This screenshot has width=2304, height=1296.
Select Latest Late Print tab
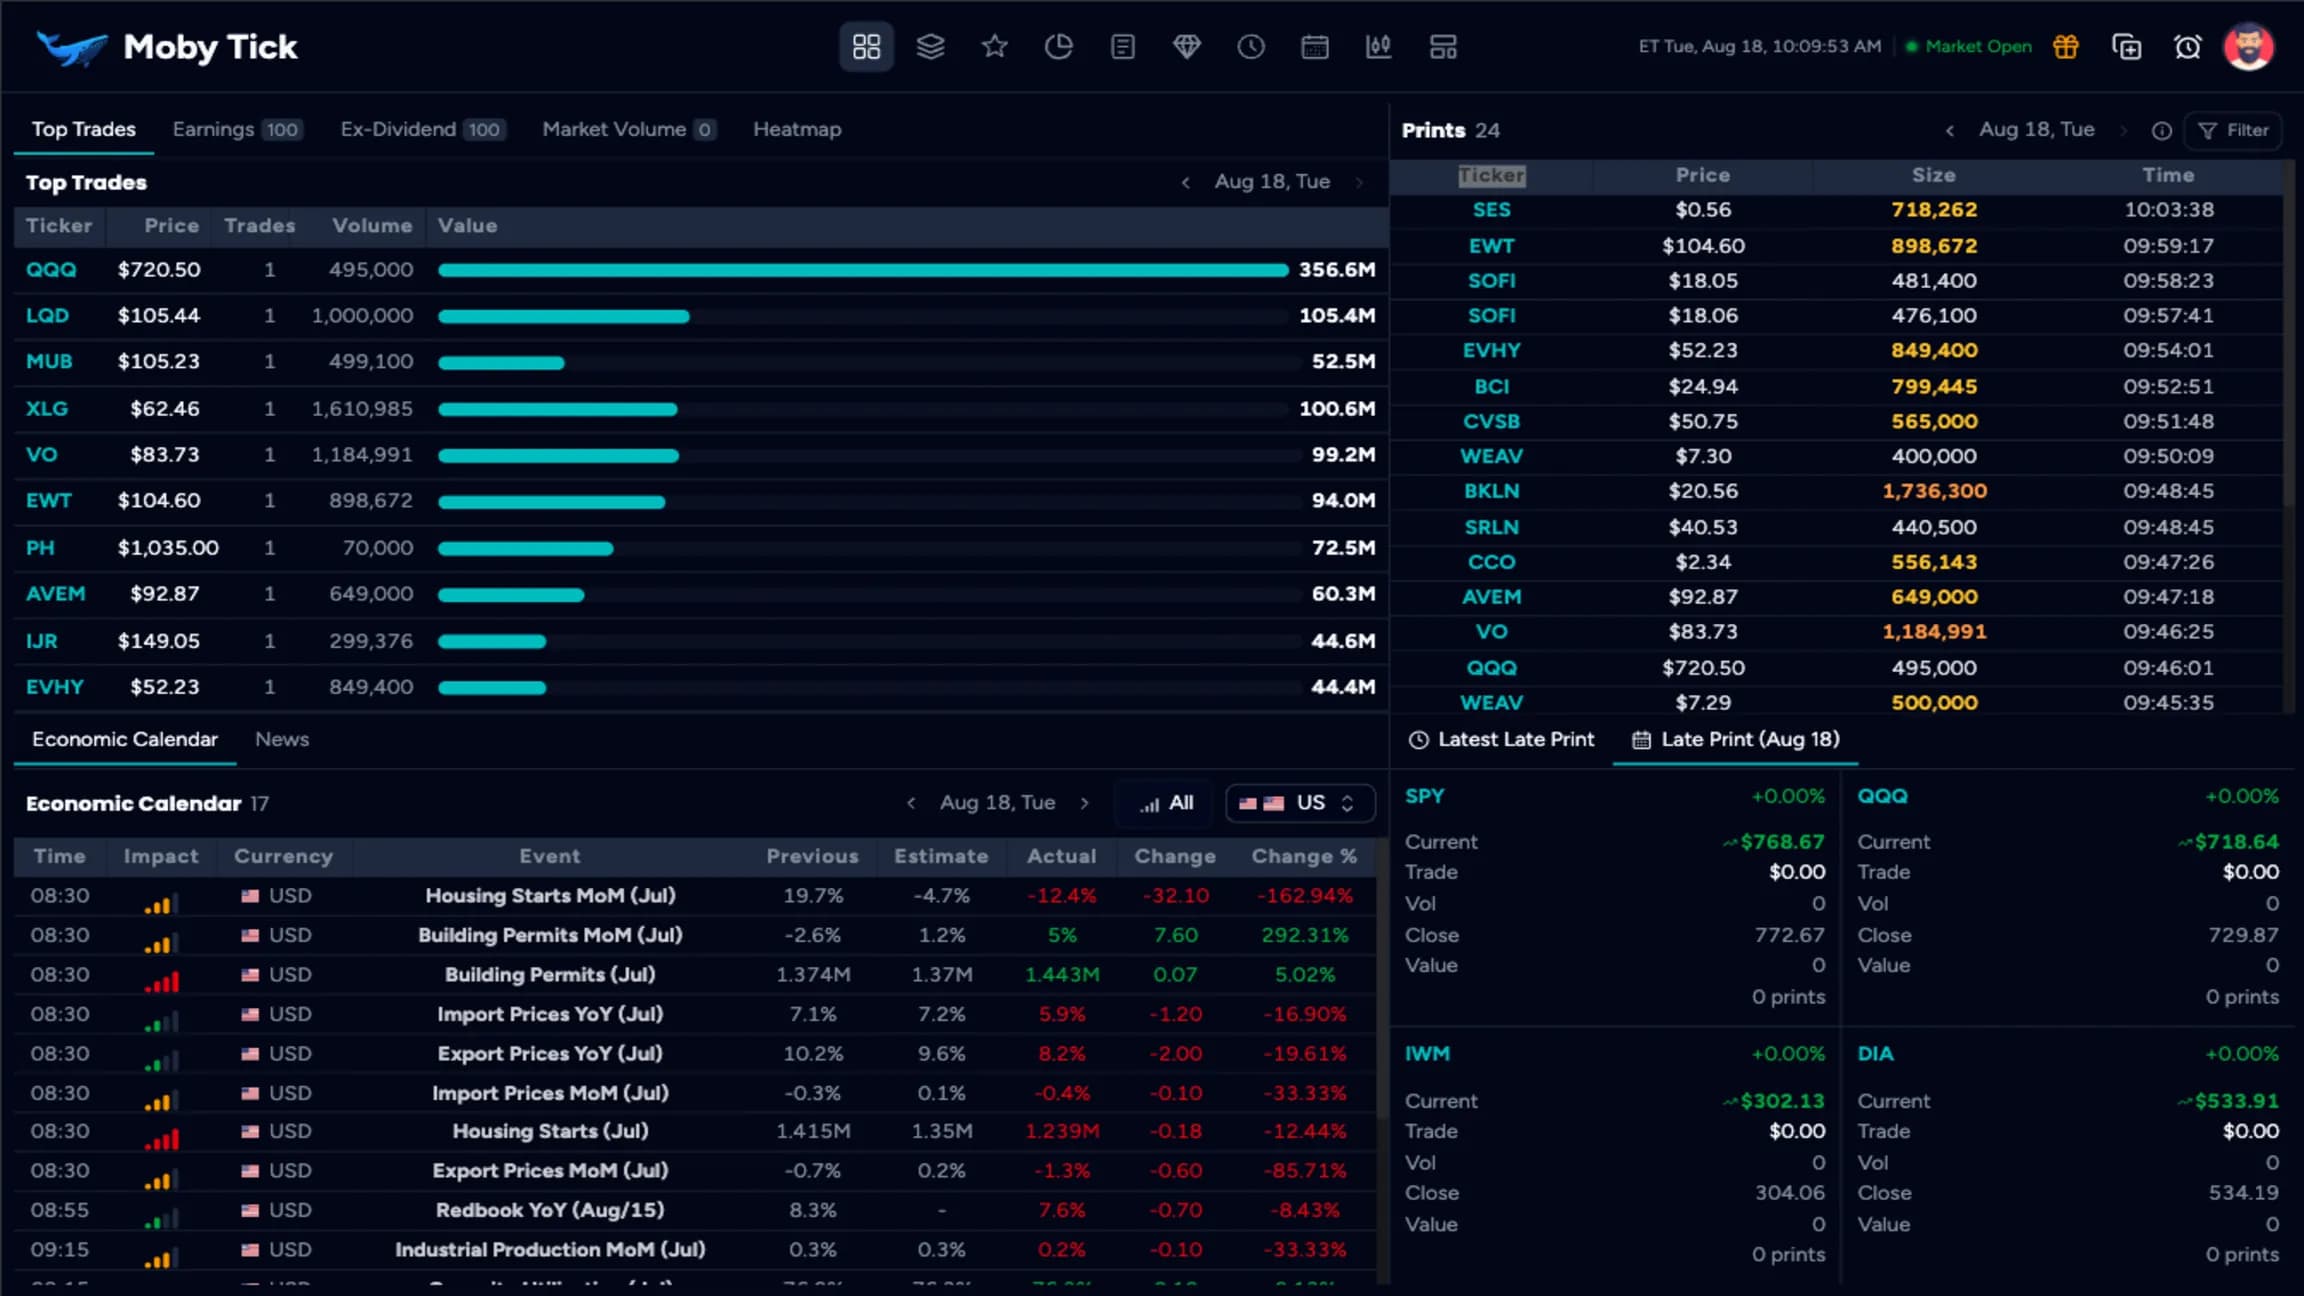[x=1501, y=739]
